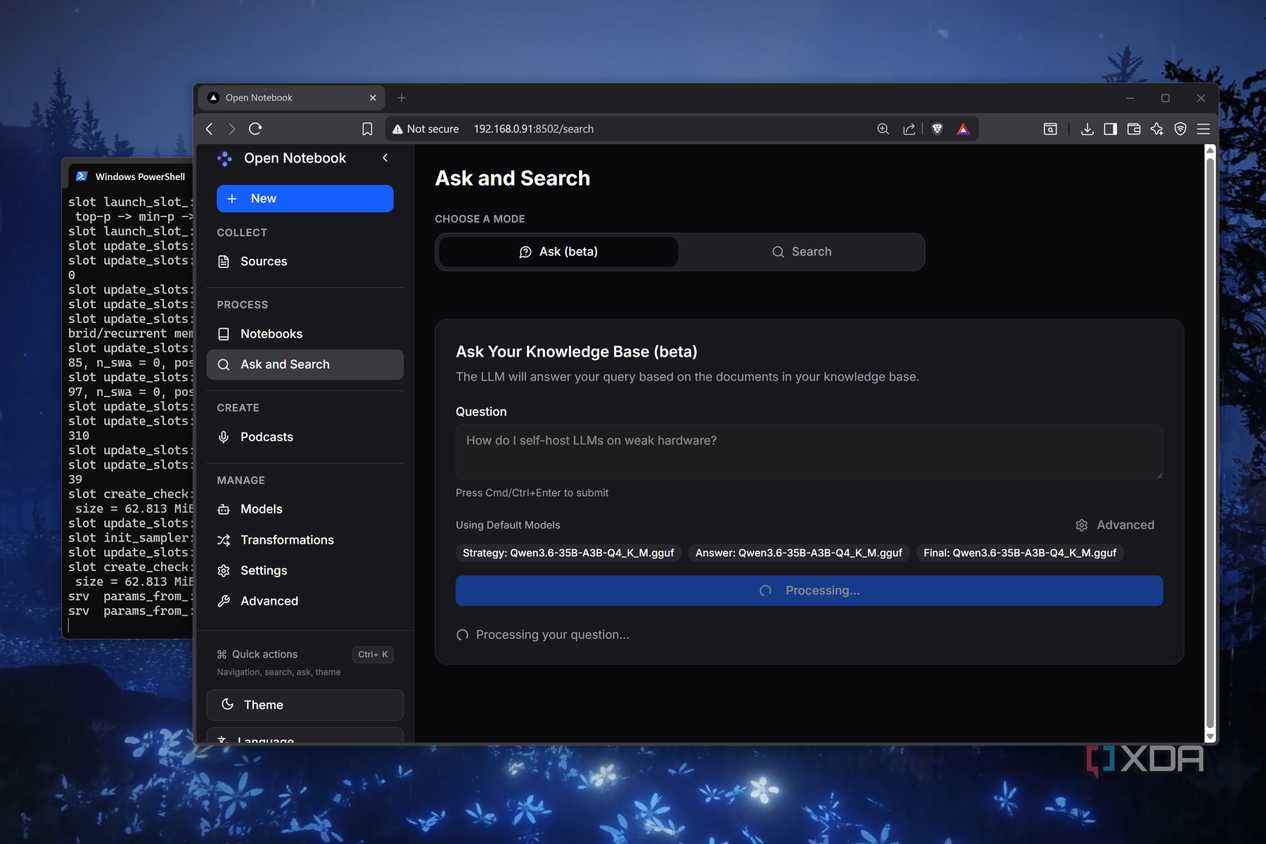Open the Brave Wallet icon

pyautogui.click(x=1134, y=129)
